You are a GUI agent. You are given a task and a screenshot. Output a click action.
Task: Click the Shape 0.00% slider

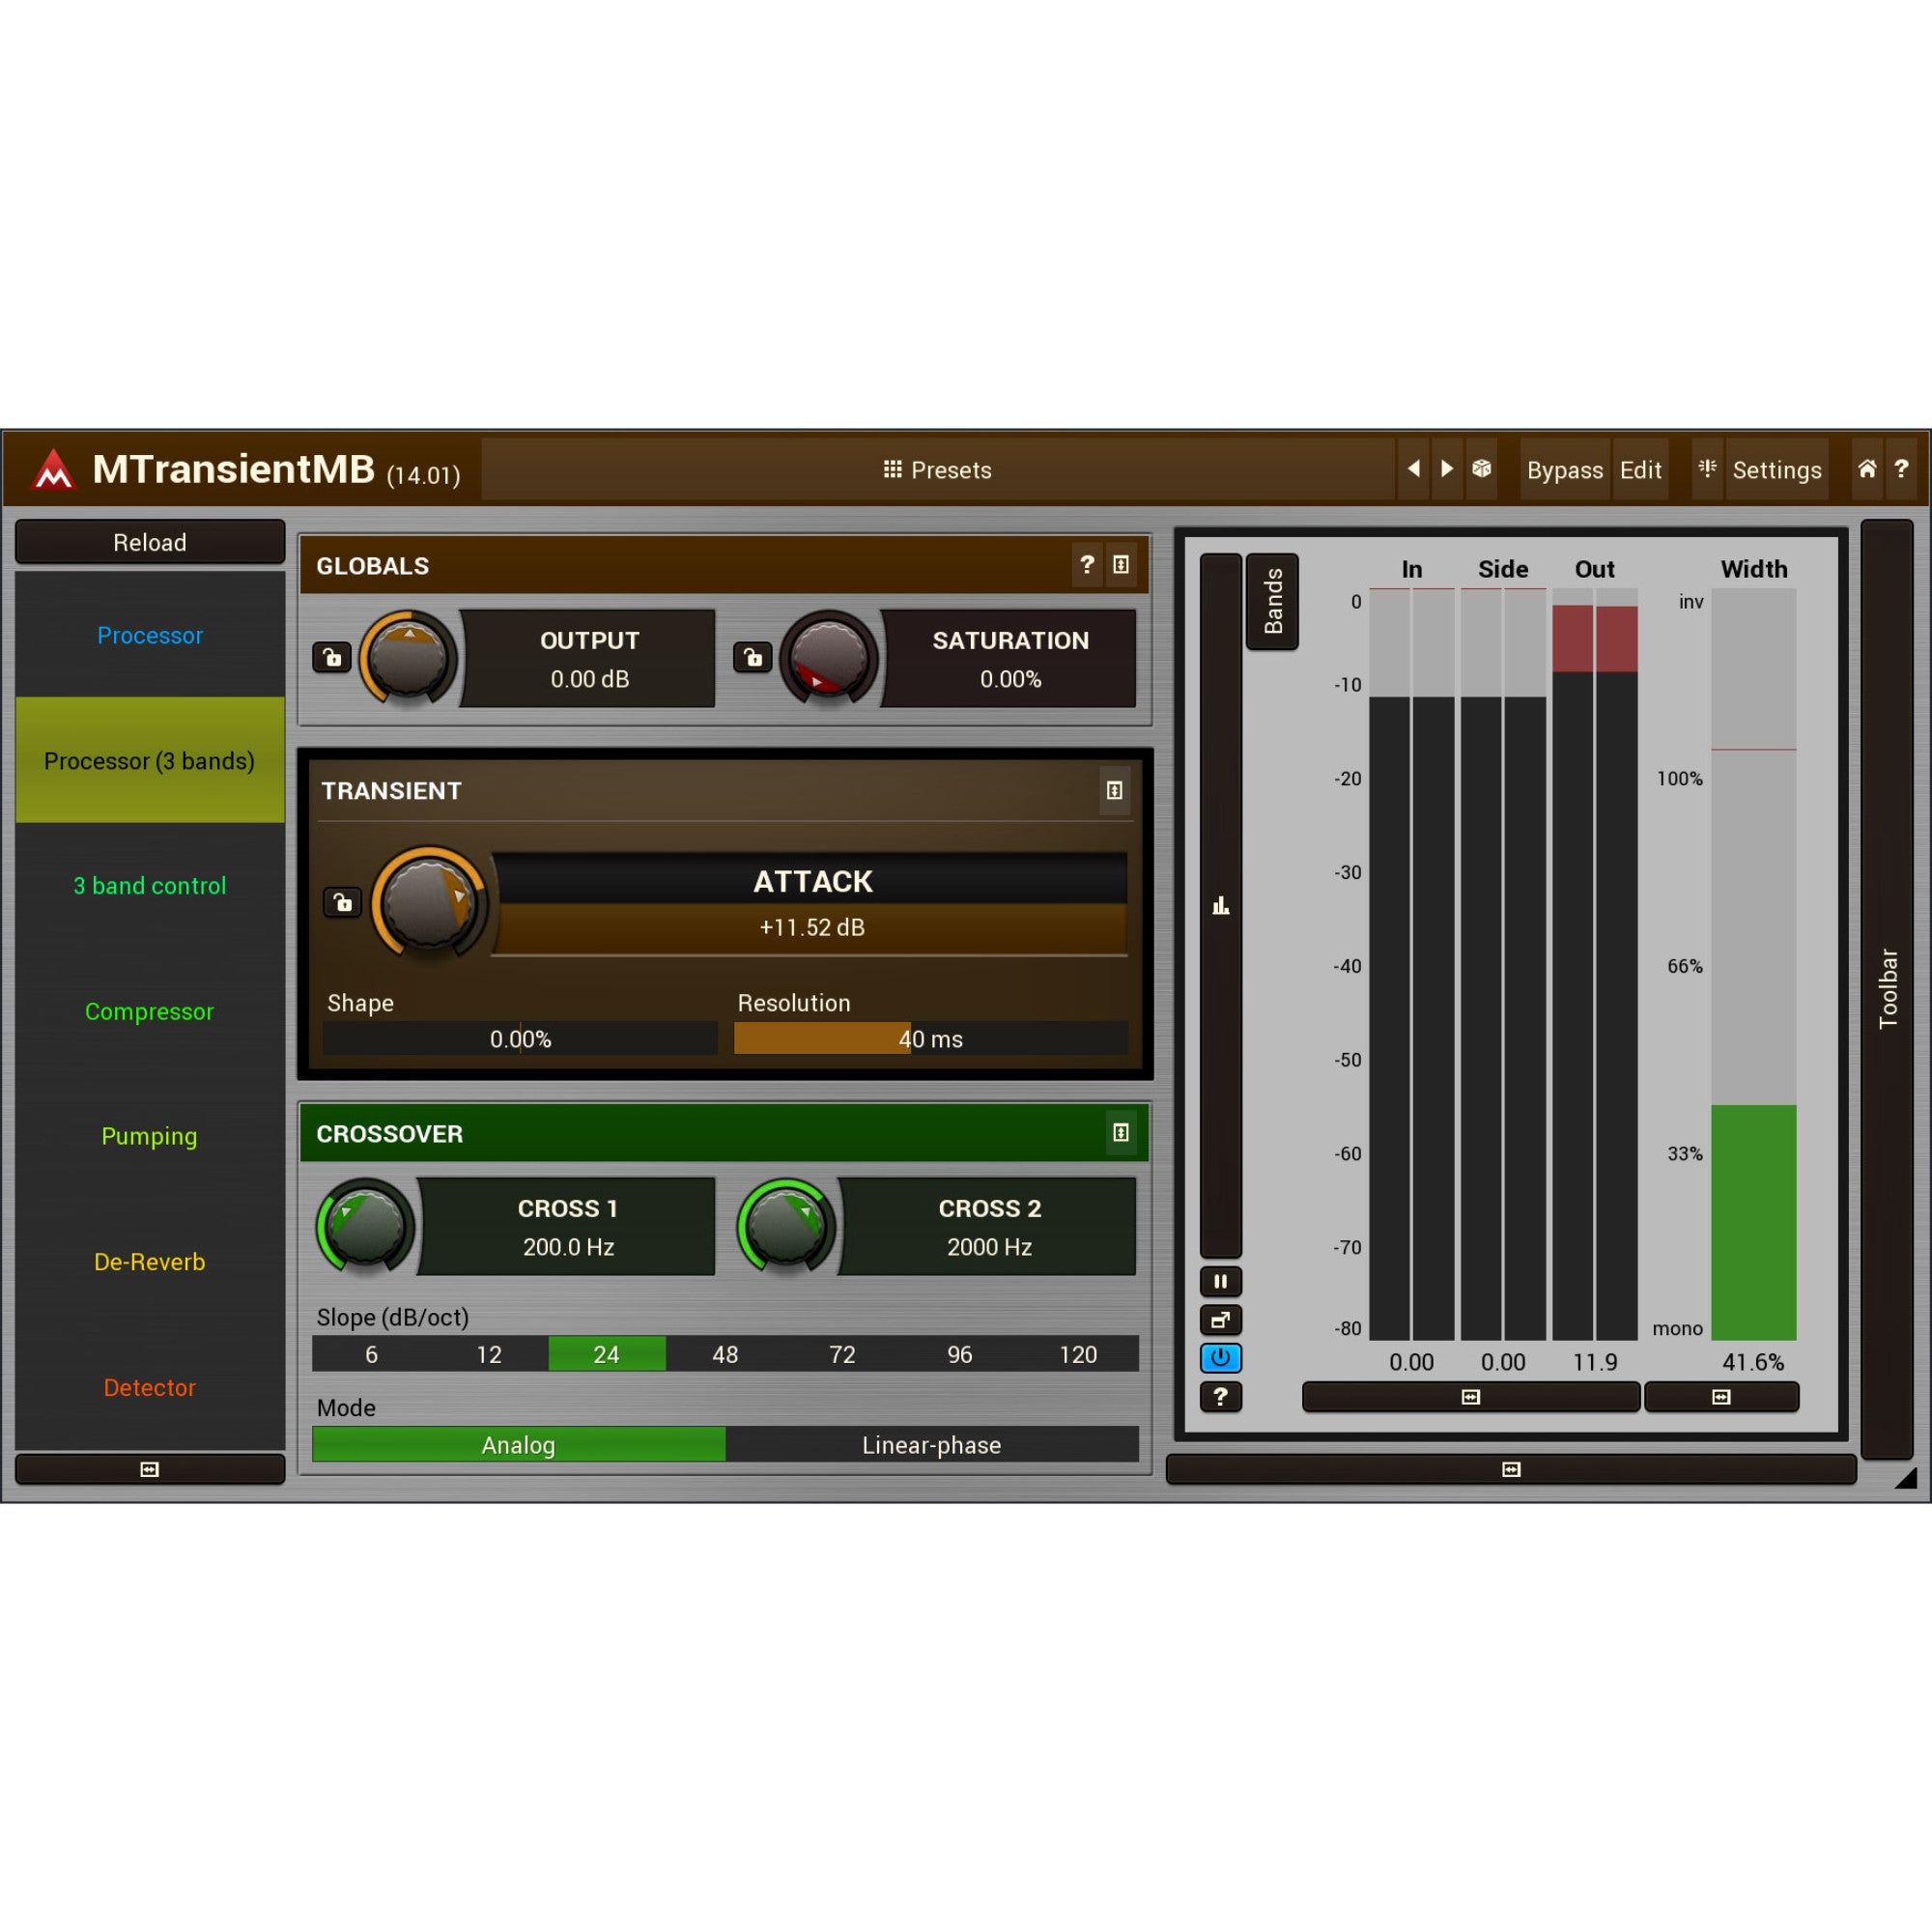(x=520, y=1038)
